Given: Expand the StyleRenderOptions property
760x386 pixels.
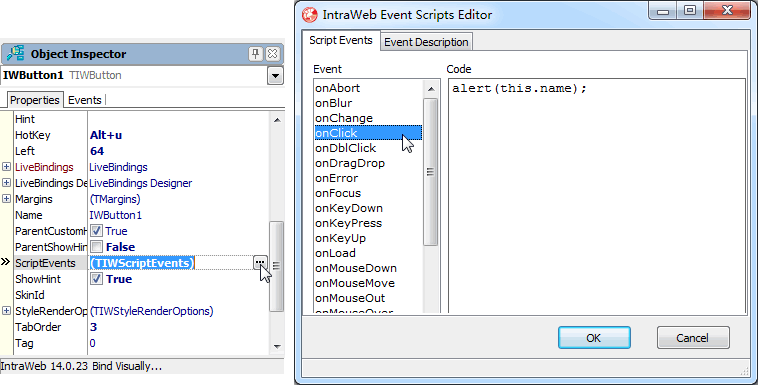Looking at the screenshot, I should click(x=6, y=311).
